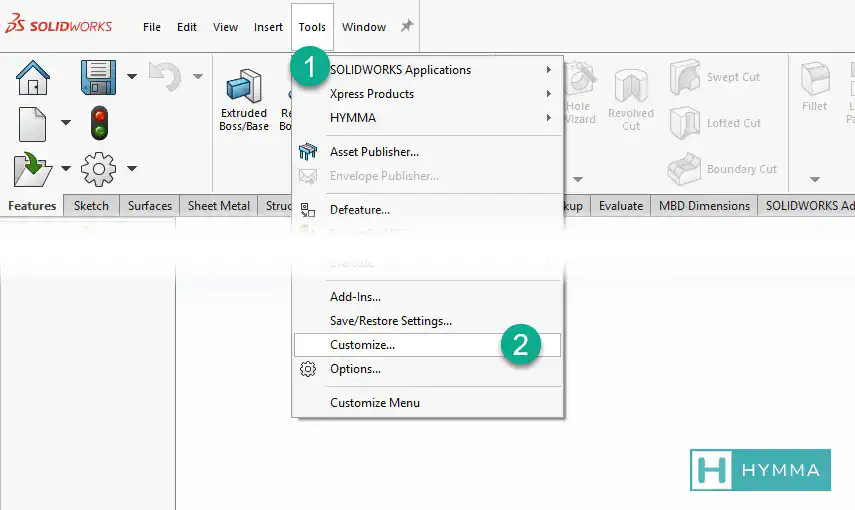Click the Save floppy disk icon

click(99, 77)
